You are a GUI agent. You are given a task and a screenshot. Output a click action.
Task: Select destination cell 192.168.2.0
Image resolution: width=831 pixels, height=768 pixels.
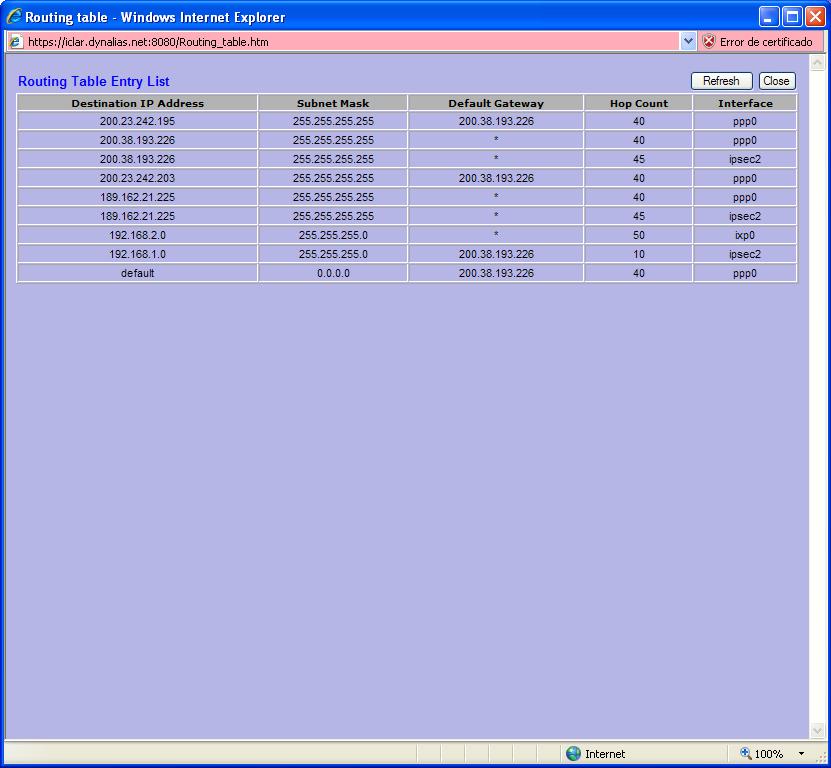coord(137,235)
